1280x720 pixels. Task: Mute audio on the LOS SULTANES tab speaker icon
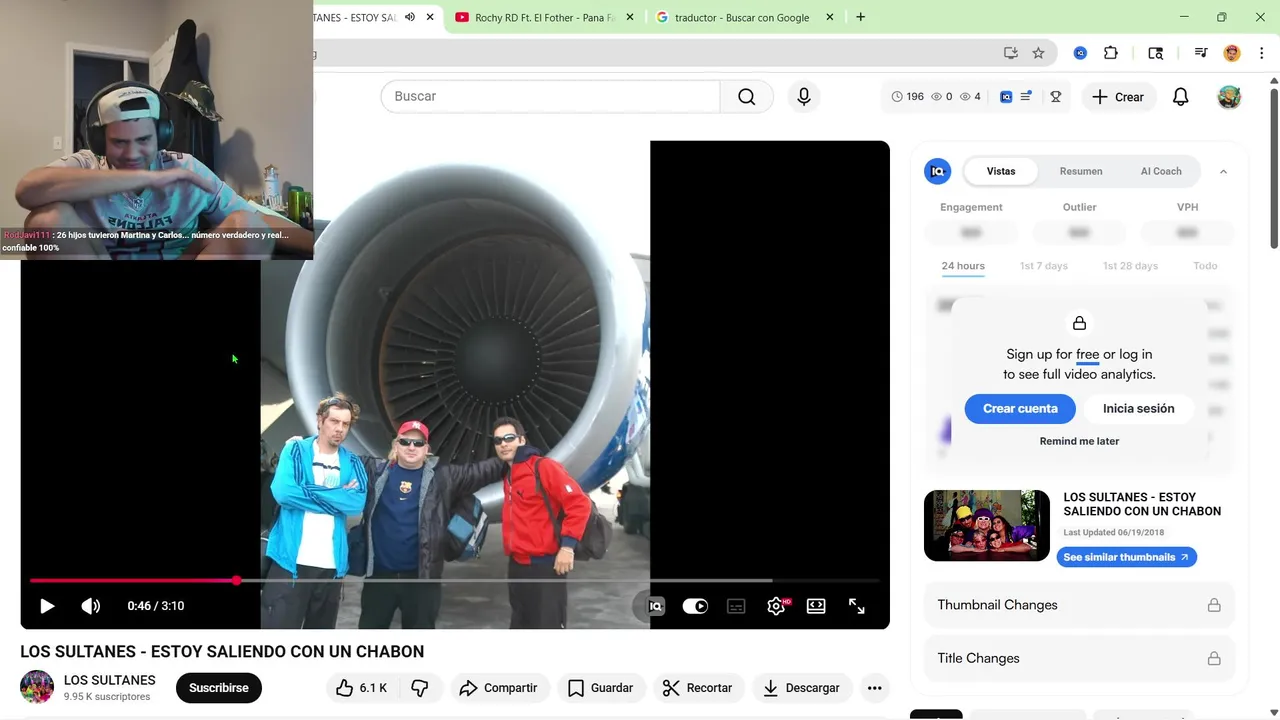click(x=409, y=17)
